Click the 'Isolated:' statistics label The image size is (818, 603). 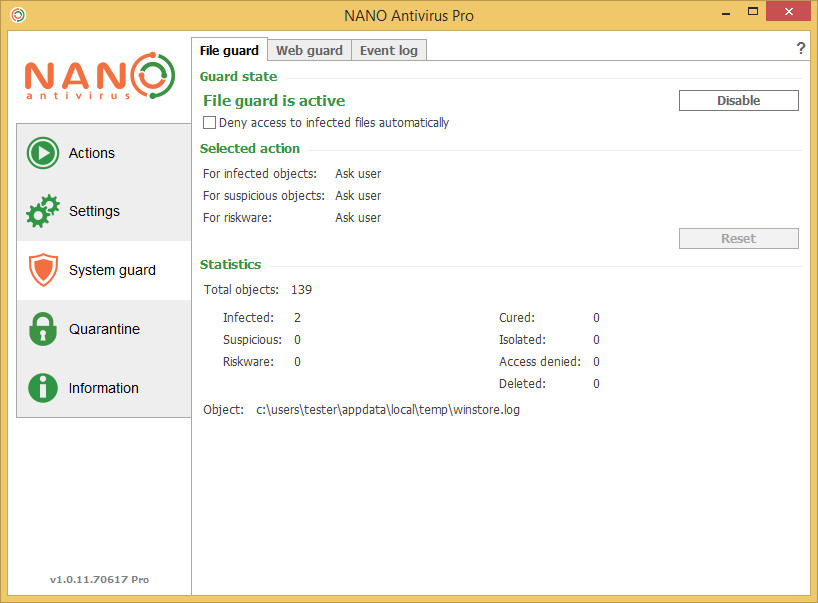(x=522, y=340)
